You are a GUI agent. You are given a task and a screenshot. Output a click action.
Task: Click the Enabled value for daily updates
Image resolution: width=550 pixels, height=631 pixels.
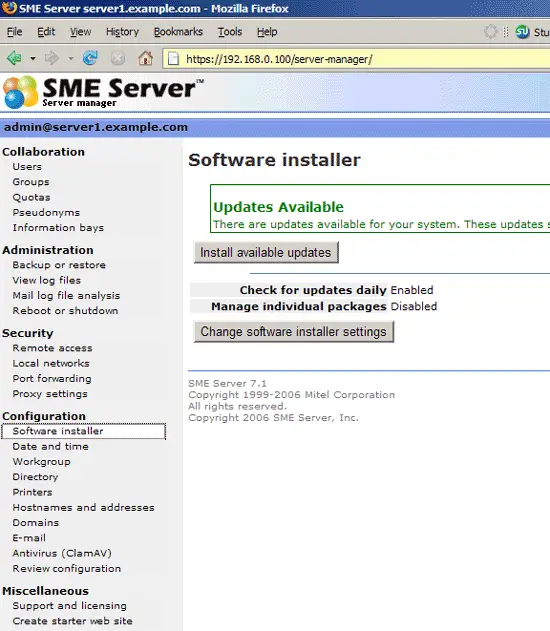tap(412, 290)
